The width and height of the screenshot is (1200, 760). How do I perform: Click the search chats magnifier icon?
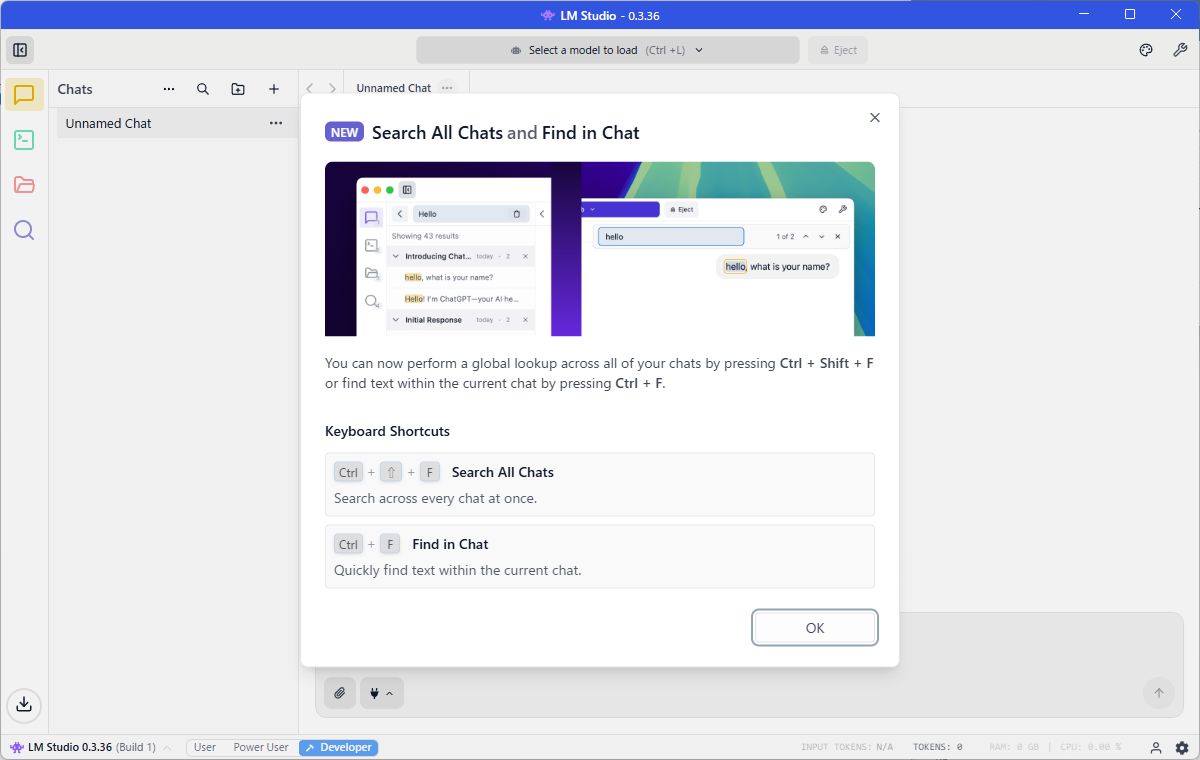click(203, 89)
